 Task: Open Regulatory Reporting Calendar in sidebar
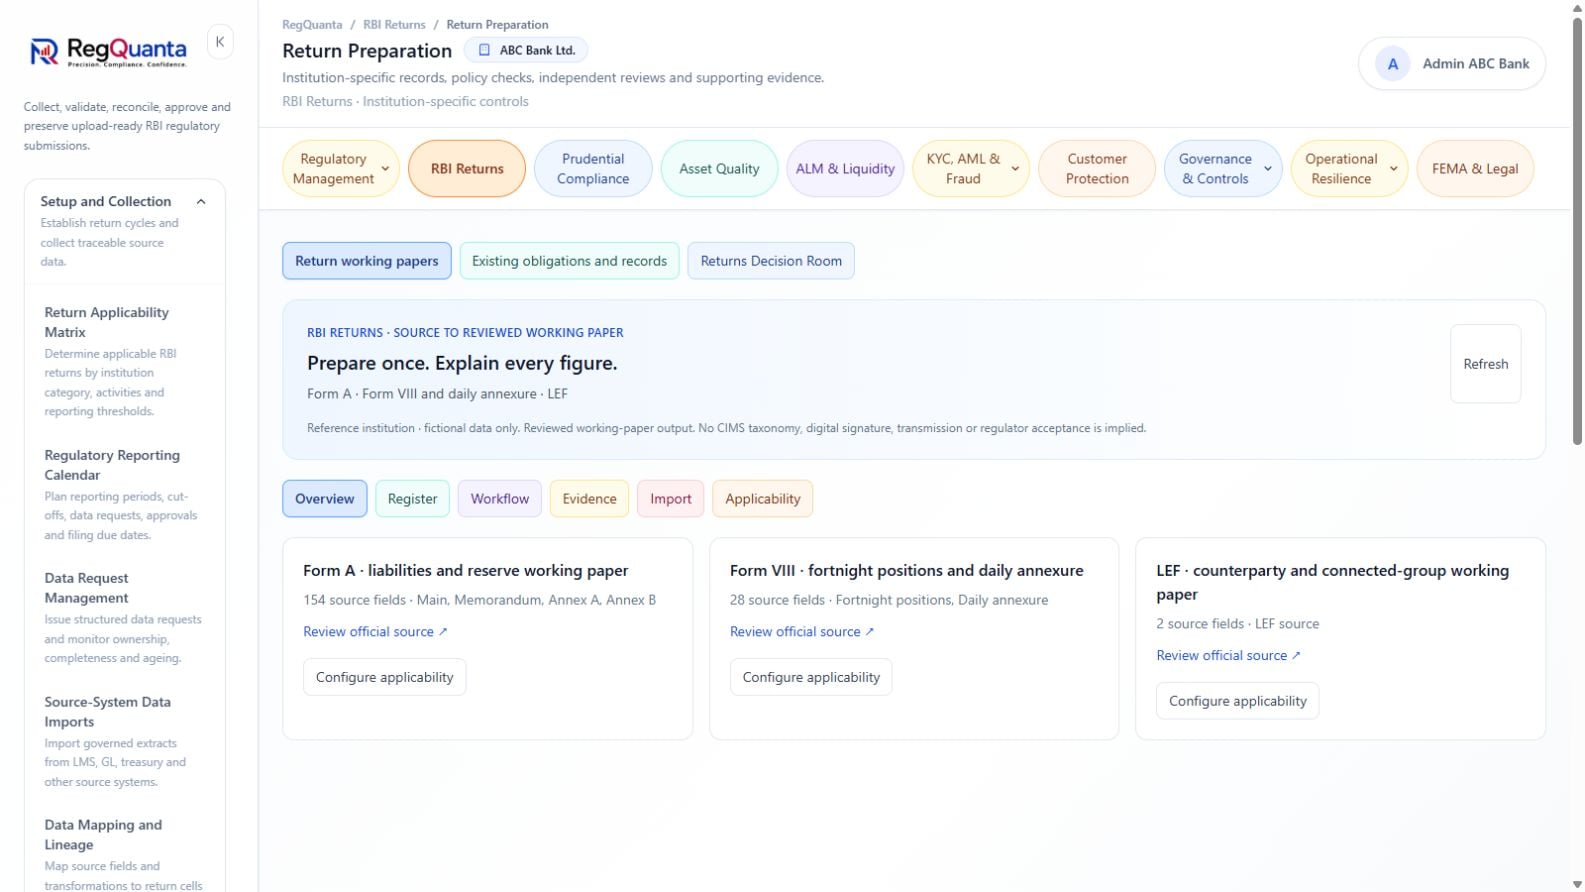[125, 494]
